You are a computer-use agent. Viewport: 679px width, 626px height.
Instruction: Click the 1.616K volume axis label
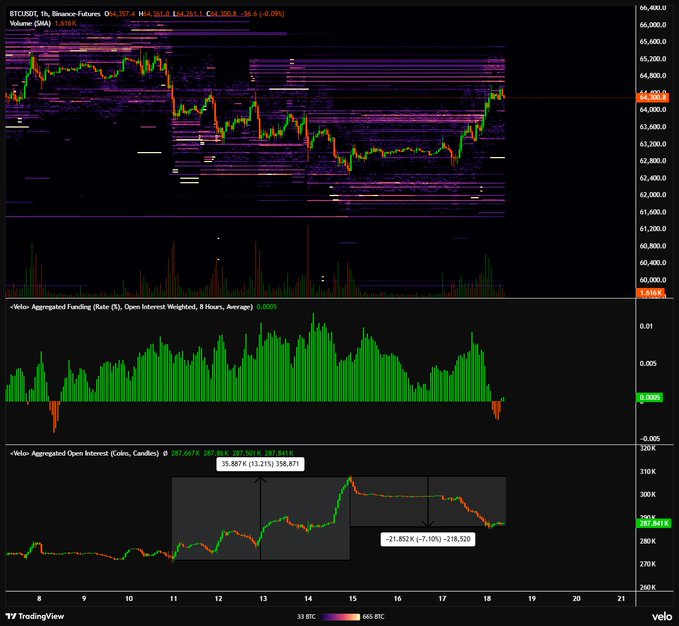[x=650, y=293]
